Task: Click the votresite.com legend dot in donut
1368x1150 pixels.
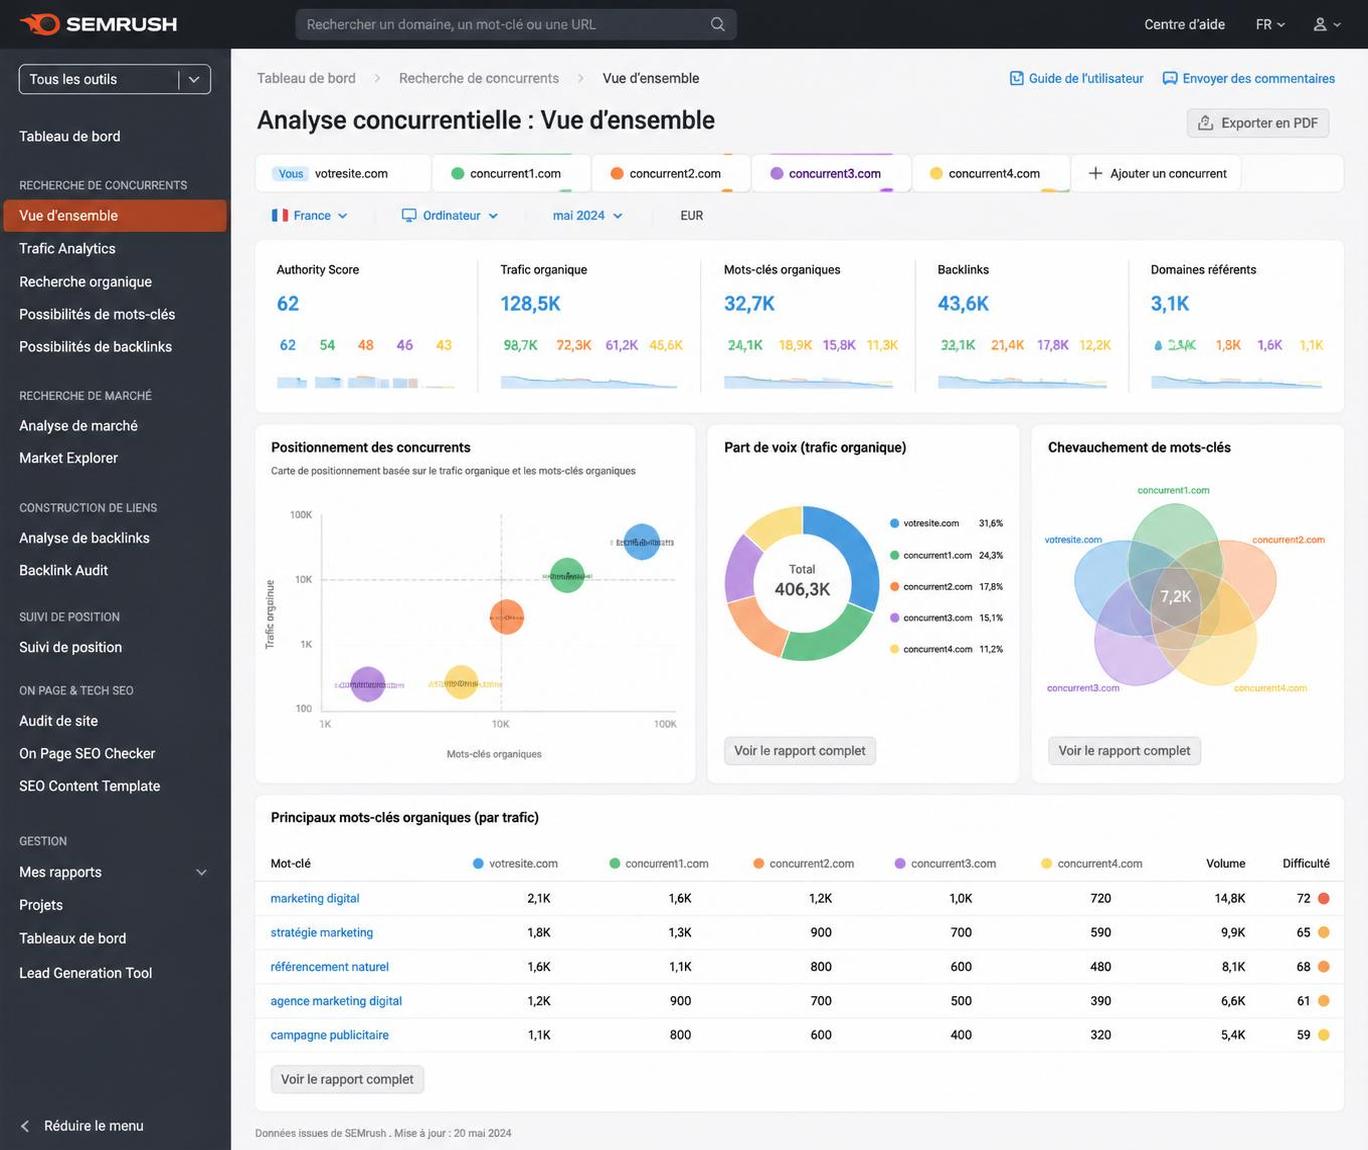Action: tap(894, 523)
